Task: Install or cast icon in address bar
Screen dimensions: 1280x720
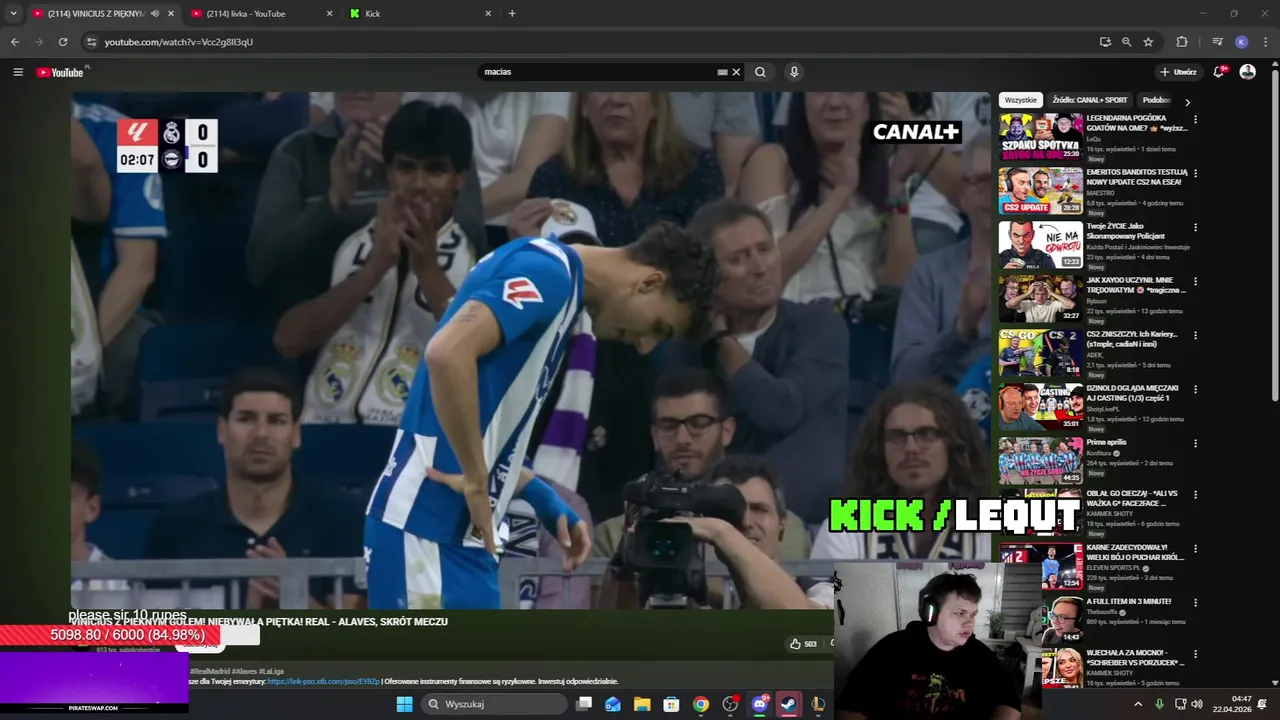Action: [x=1105, y=42]
